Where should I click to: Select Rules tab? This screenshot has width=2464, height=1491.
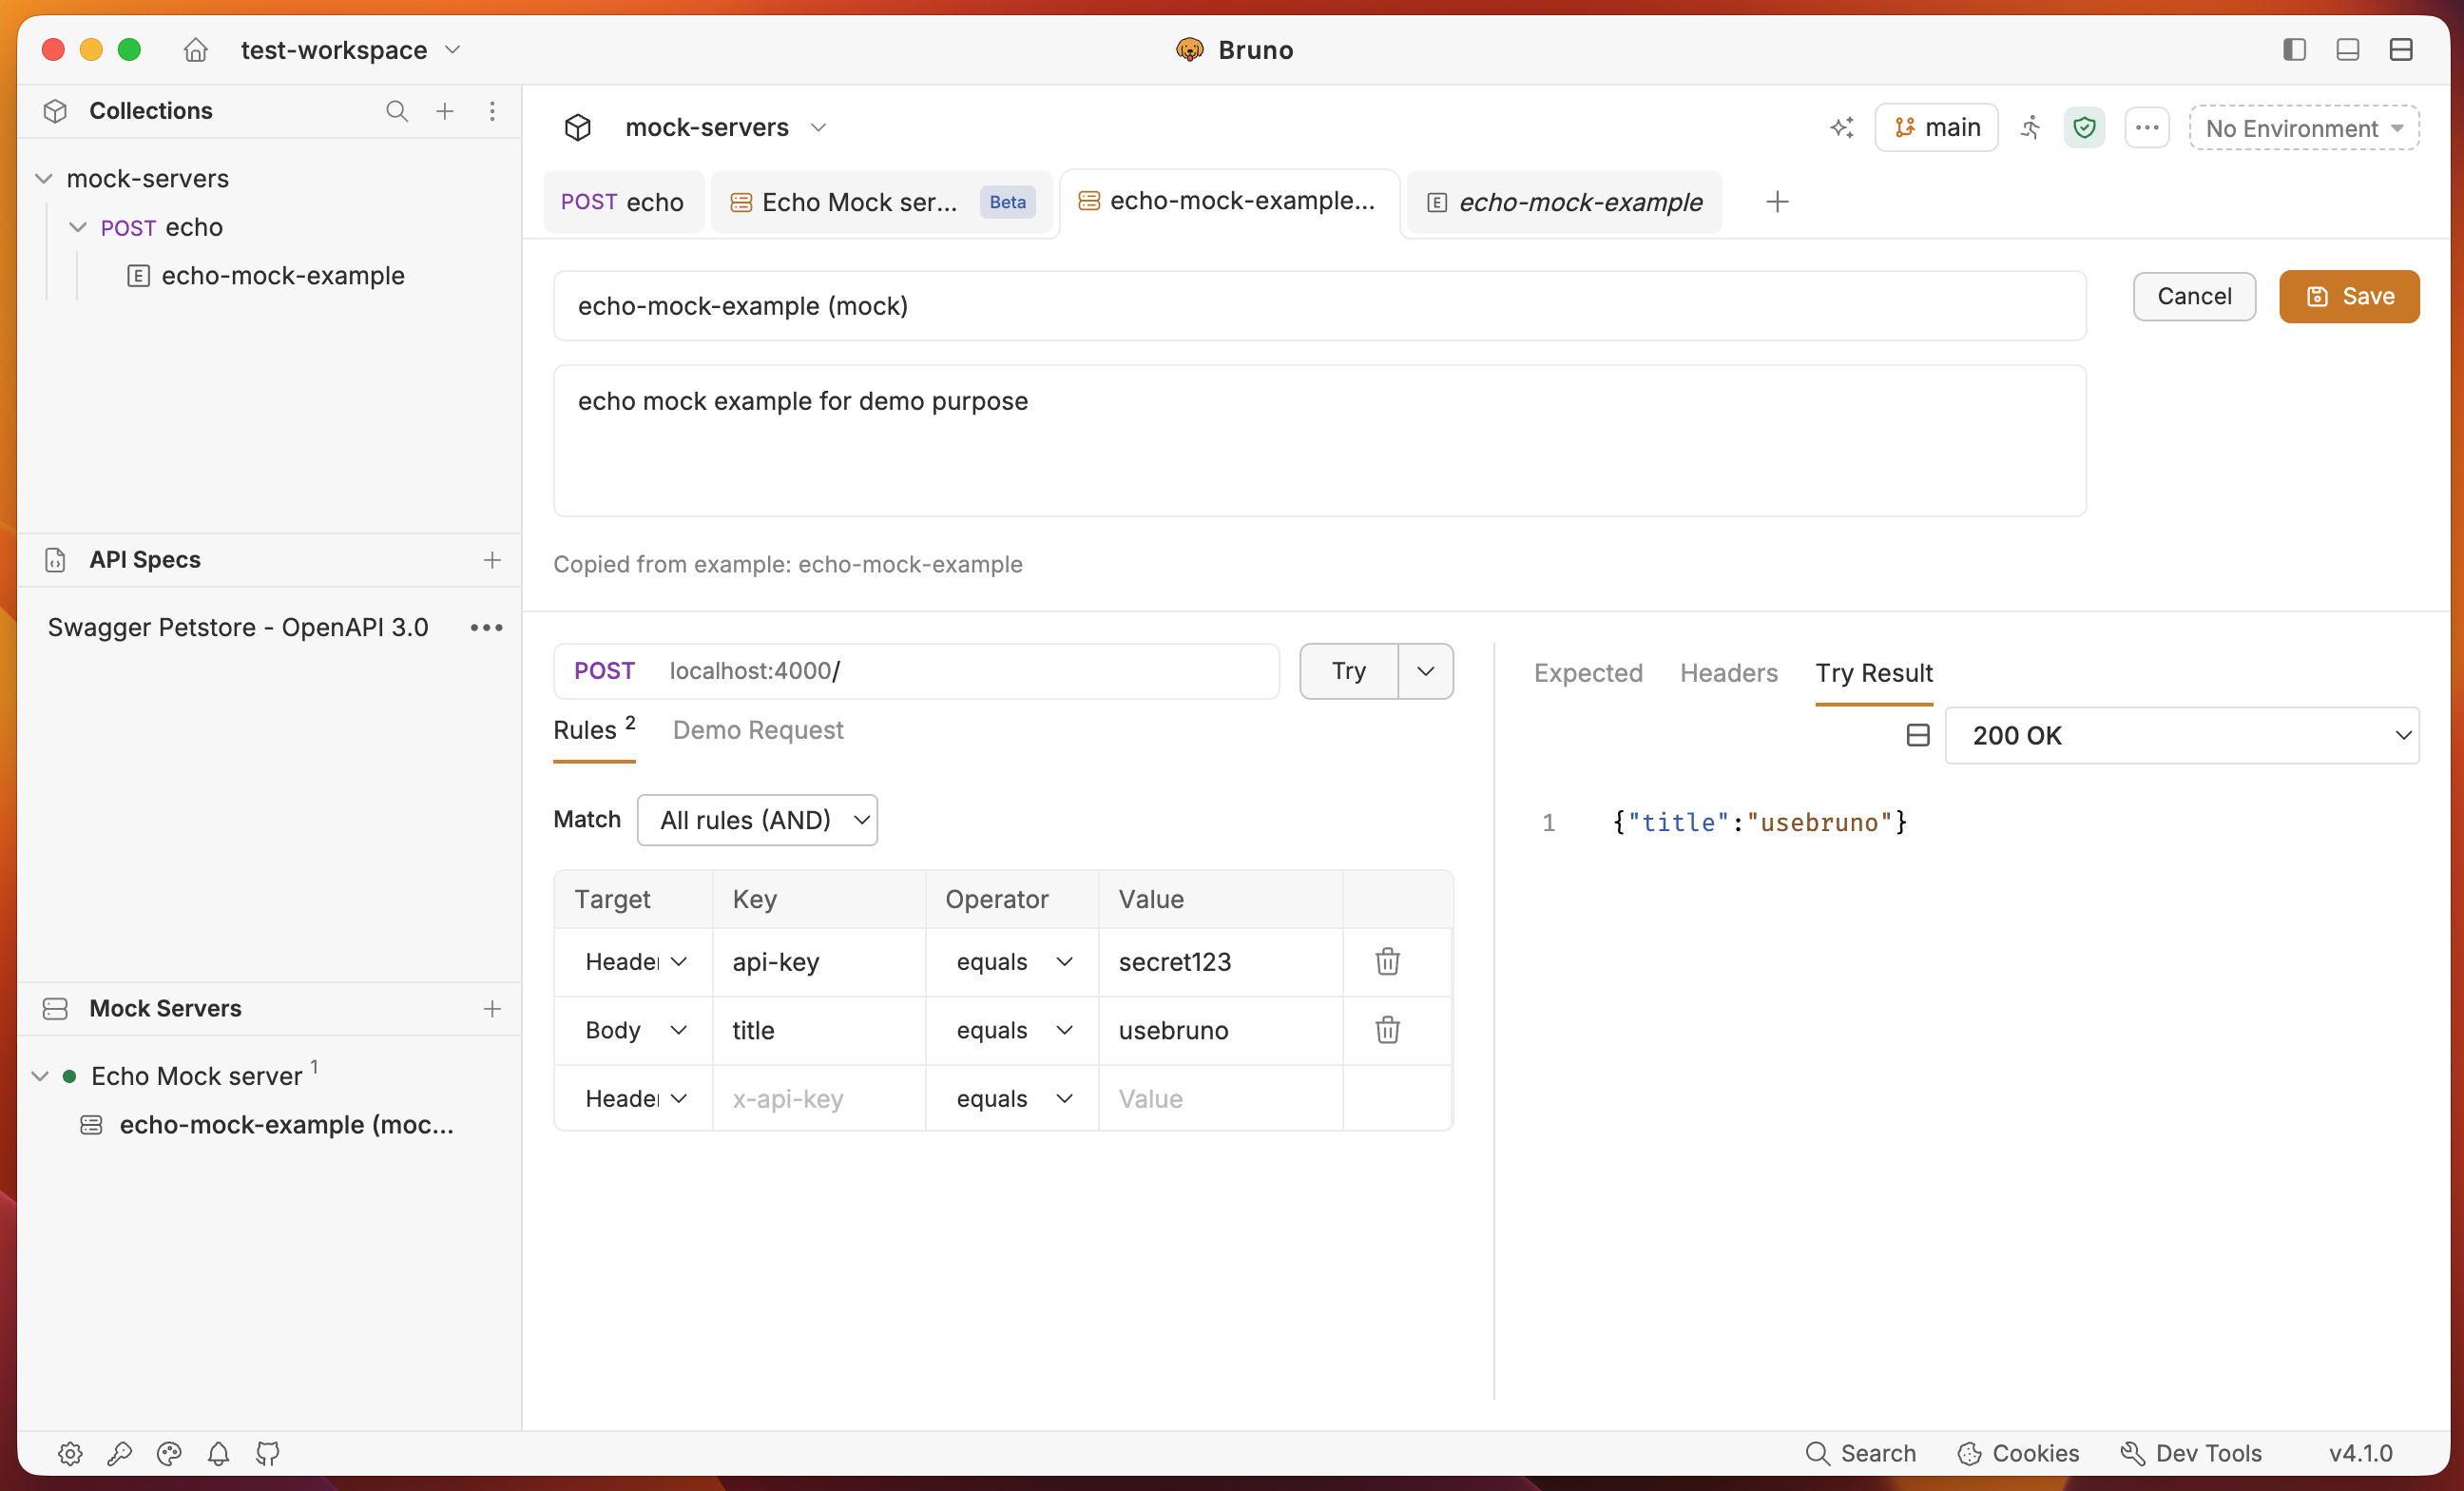(x=594, y=730)
